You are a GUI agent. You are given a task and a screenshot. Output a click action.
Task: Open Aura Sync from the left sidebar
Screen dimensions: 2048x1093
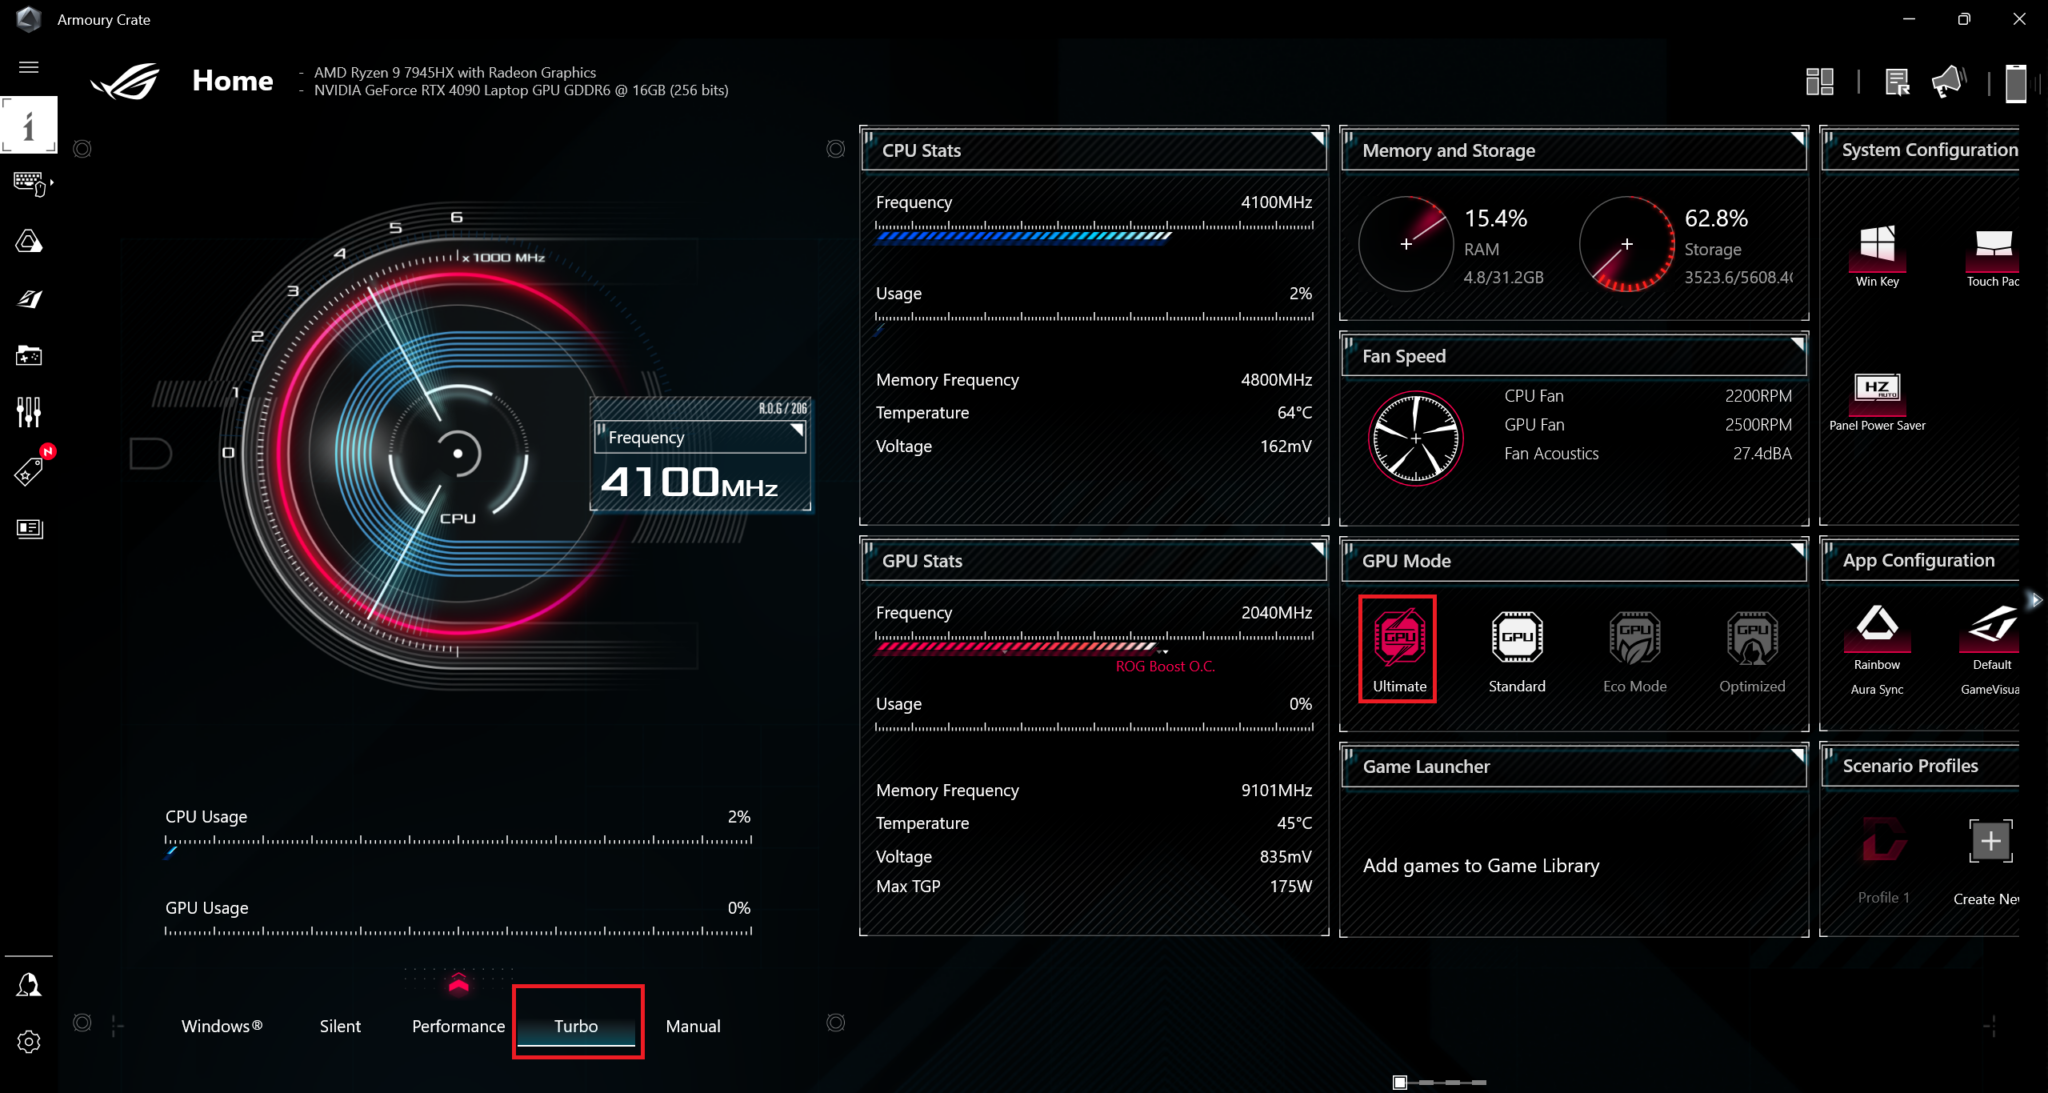pos(29,241)
